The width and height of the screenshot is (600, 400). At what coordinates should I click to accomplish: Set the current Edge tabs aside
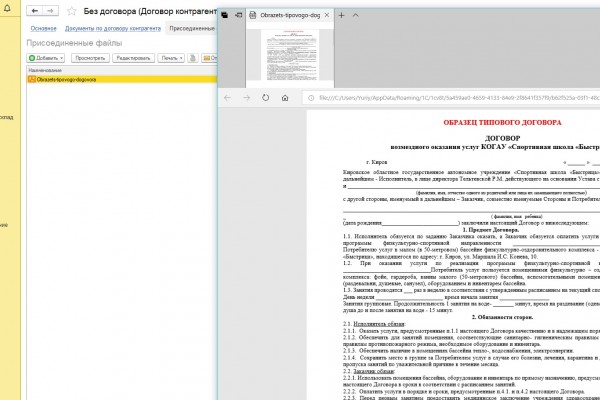(x=238, y=15)
